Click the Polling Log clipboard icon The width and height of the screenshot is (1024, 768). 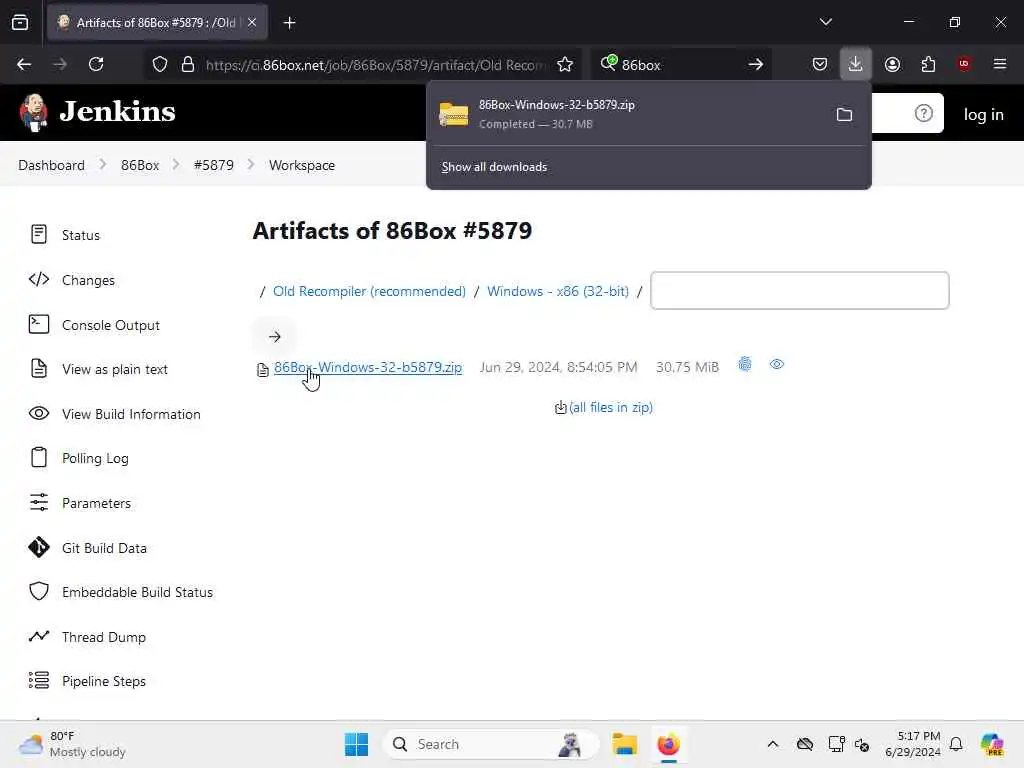coord(39,458)
